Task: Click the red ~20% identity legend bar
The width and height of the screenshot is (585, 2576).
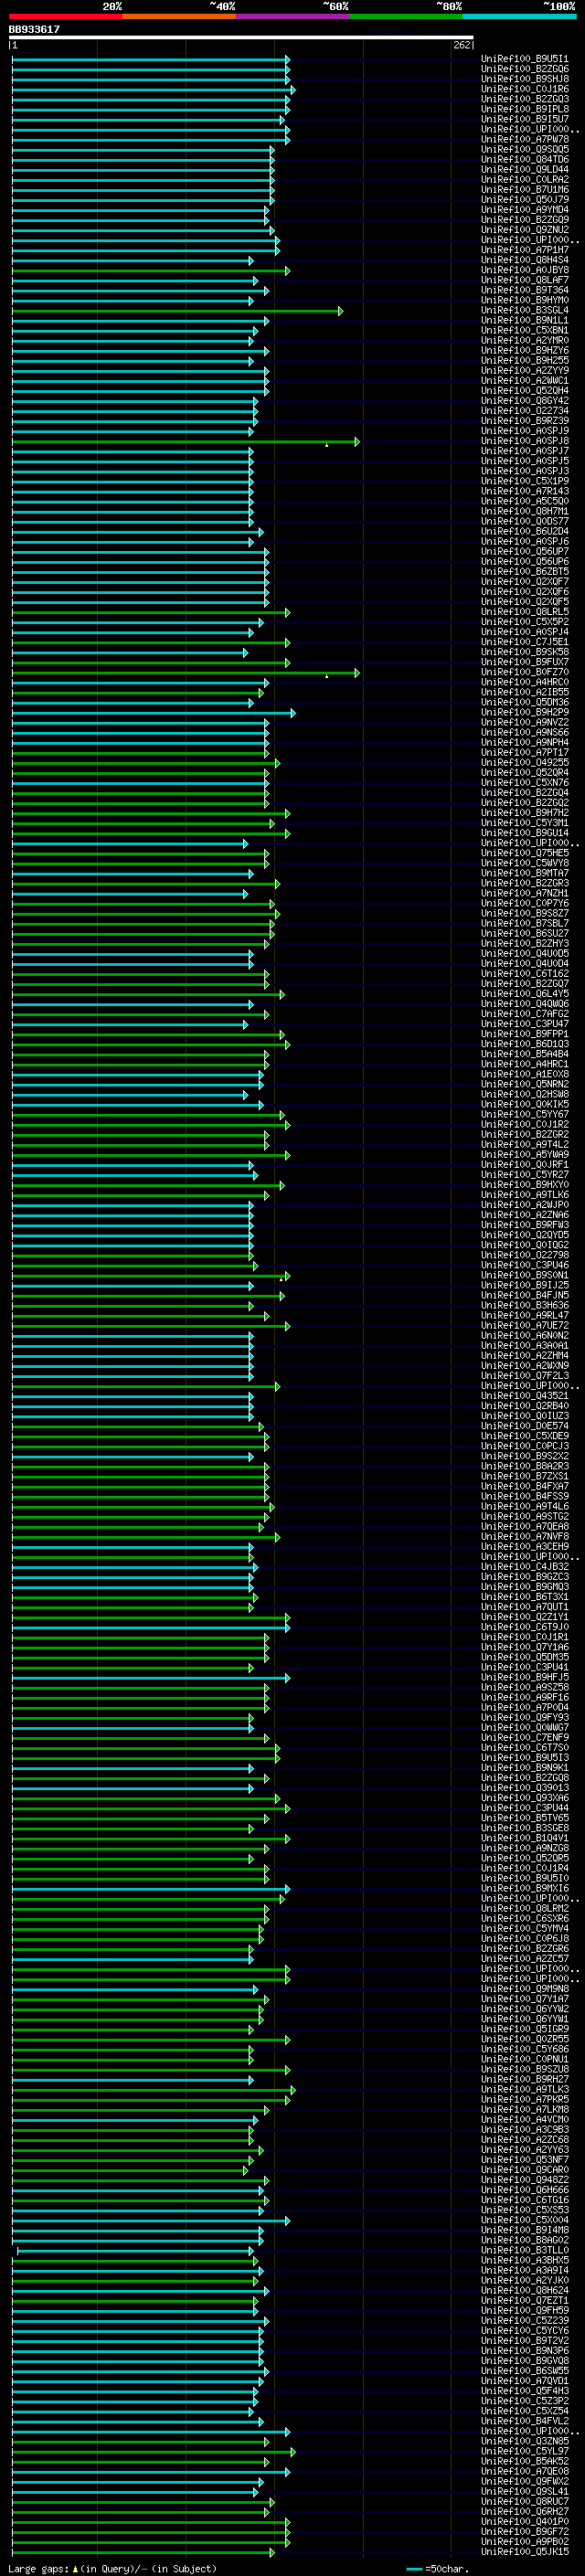Action: coord(65,16)
